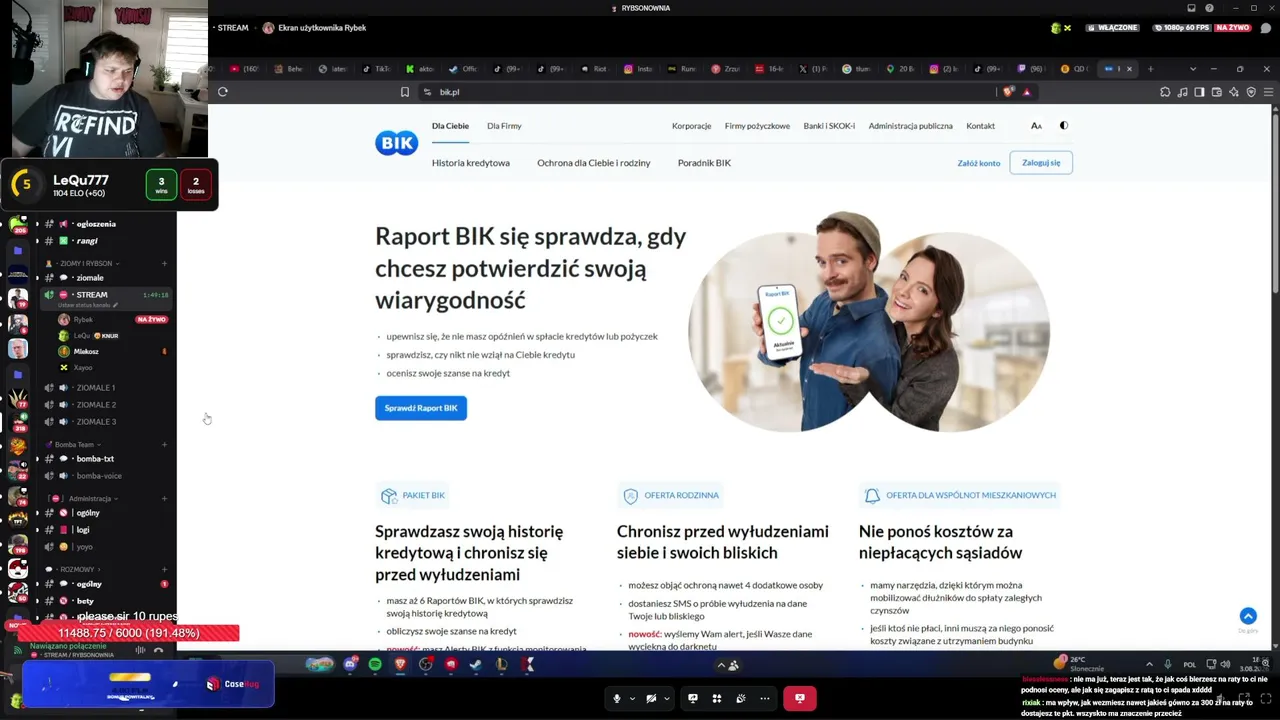
Task: Join the ZIOMALE 1 voice channel
Action: [96, 388]
